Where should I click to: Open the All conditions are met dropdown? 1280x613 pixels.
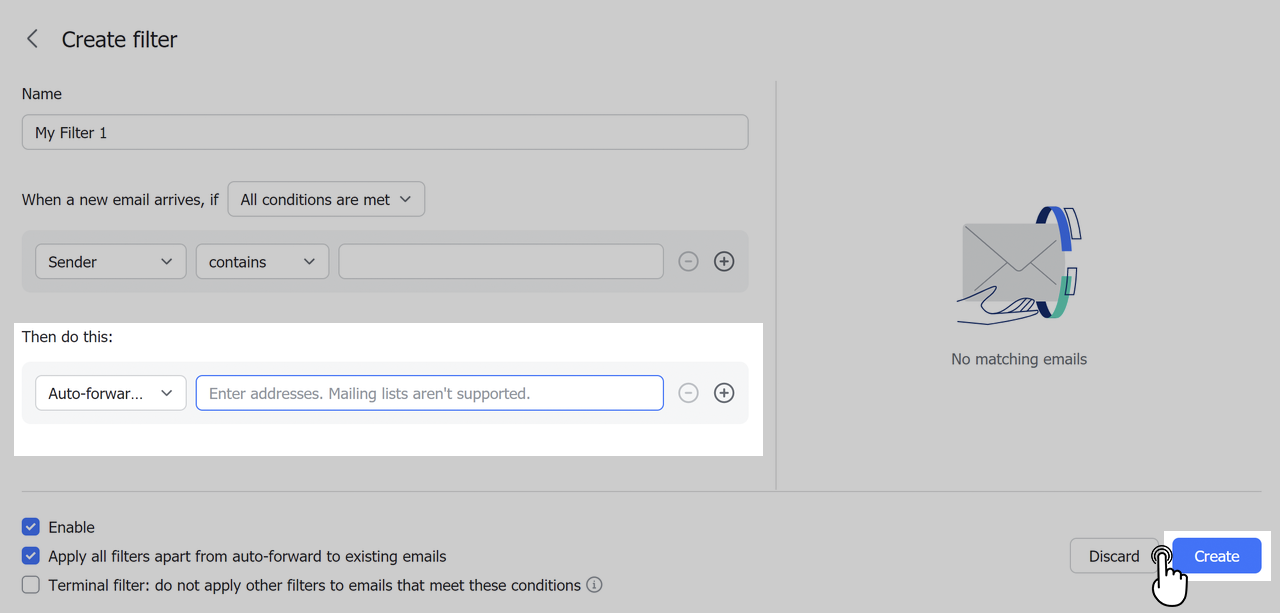pos(326,199)
